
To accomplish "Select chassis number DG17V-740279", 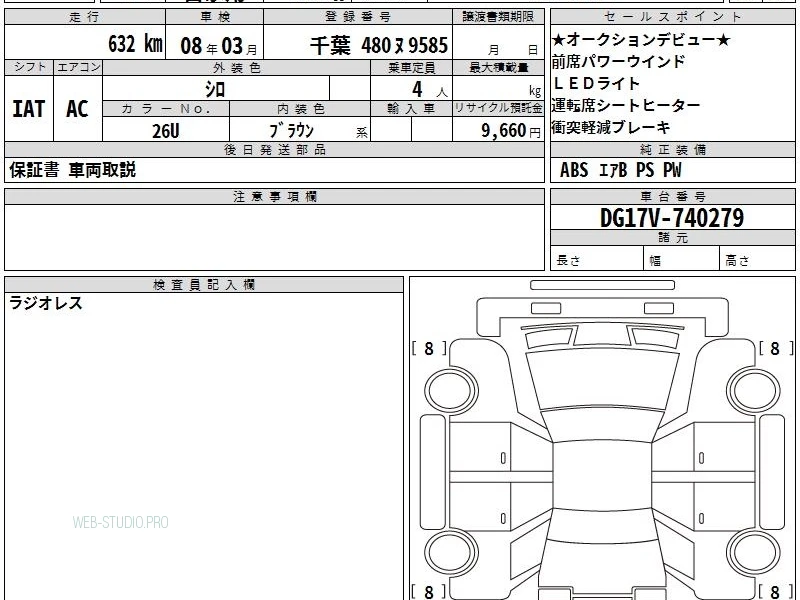I will pyautogui.click(x=672, y=218).
